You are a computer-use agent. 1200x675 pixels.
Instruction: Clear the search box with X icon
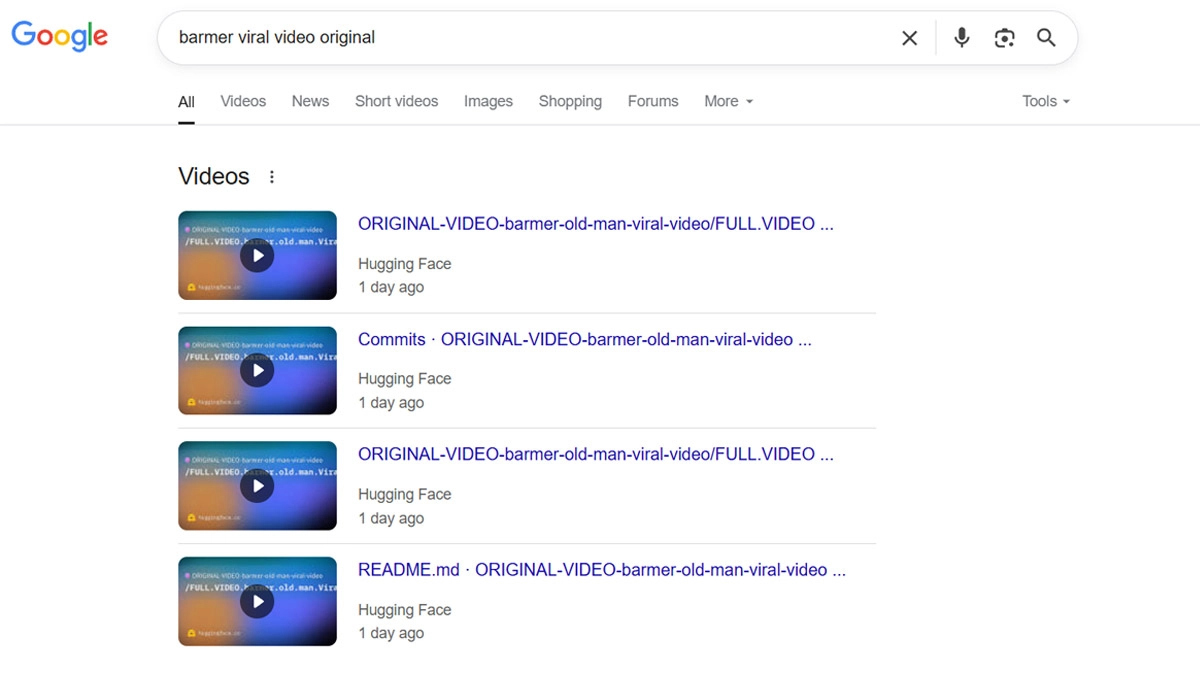[909, 38]
